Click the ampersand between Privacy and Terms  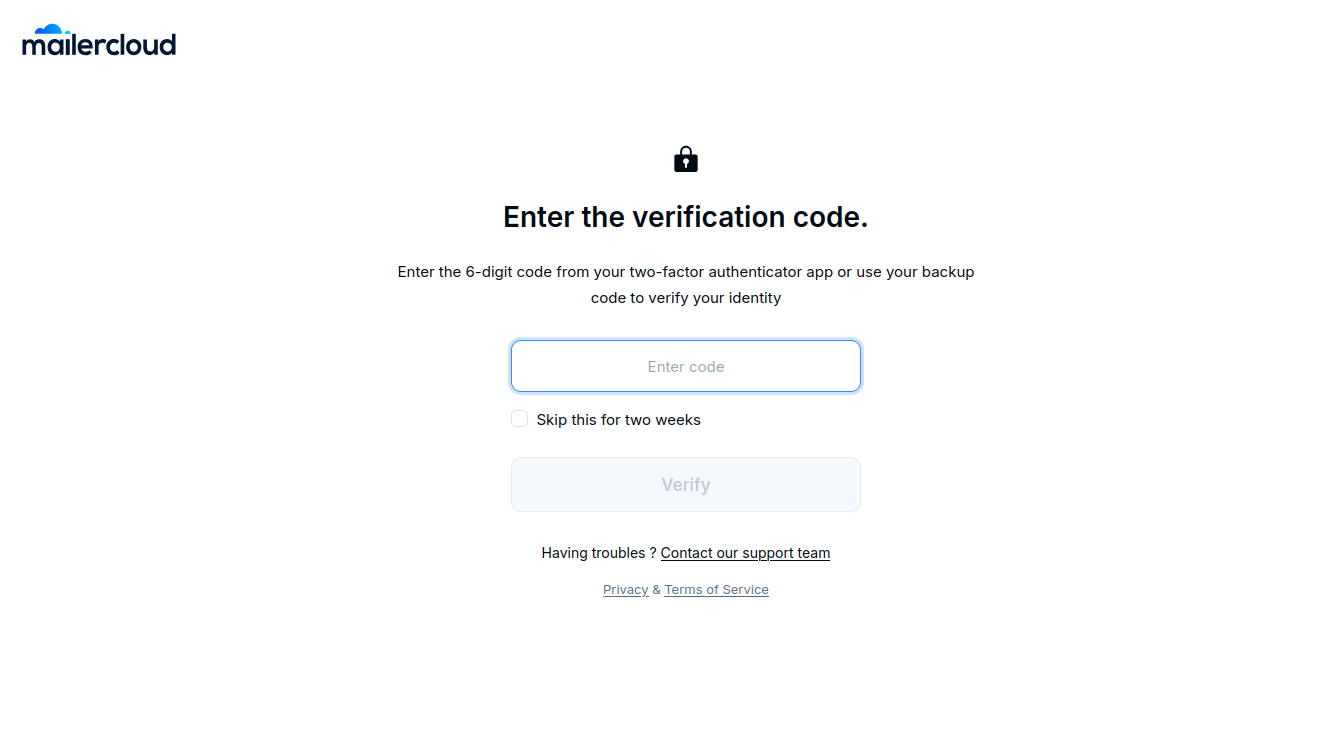click(x=656, y=590)
